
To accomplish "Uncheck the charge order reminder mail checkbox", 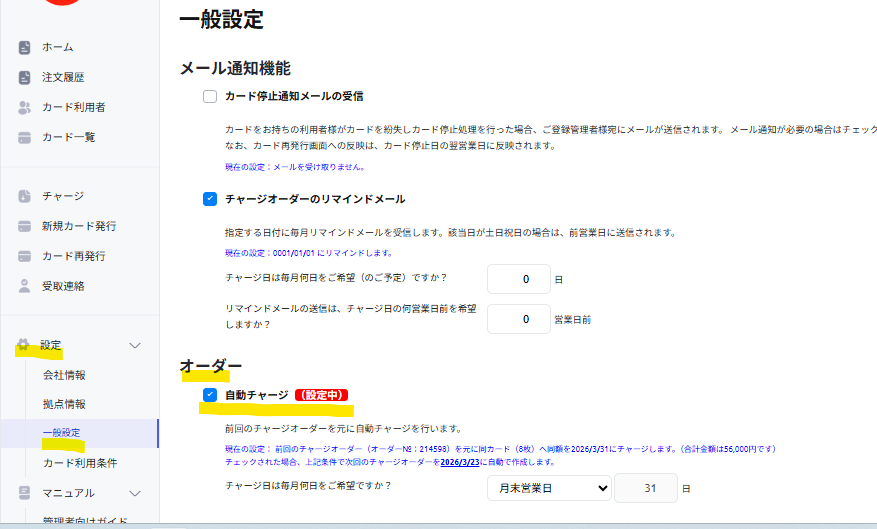I will 210,199.
